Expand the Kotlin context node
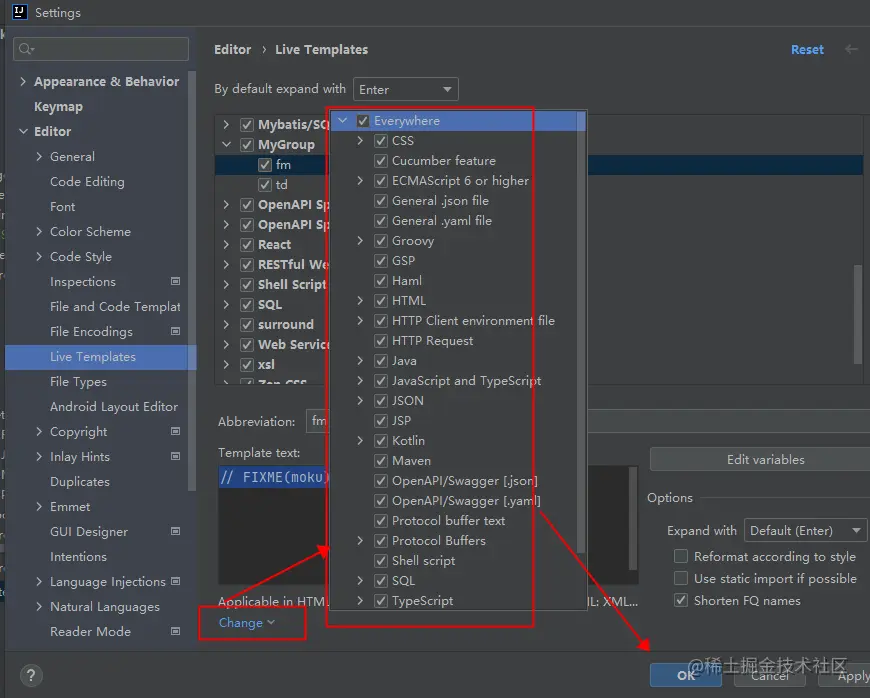The height and width of the screenshot is (698, 870). pyautogui.click(x=360, y=441)
